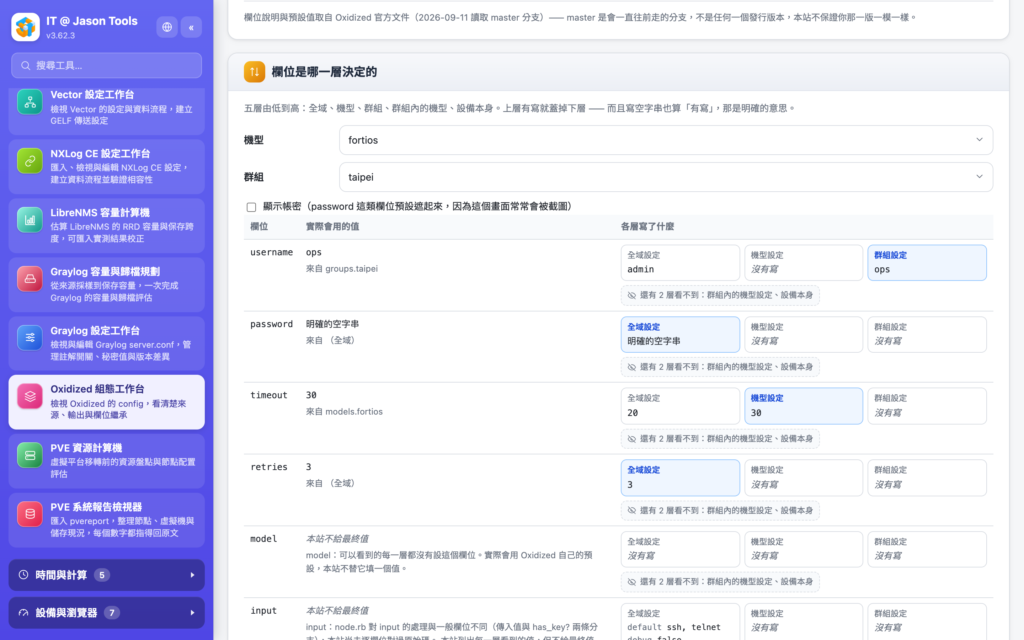Click the NXLog CE 設定工作台 link icon
This screenshot has width=1024, height=640.
click(30, 161)
